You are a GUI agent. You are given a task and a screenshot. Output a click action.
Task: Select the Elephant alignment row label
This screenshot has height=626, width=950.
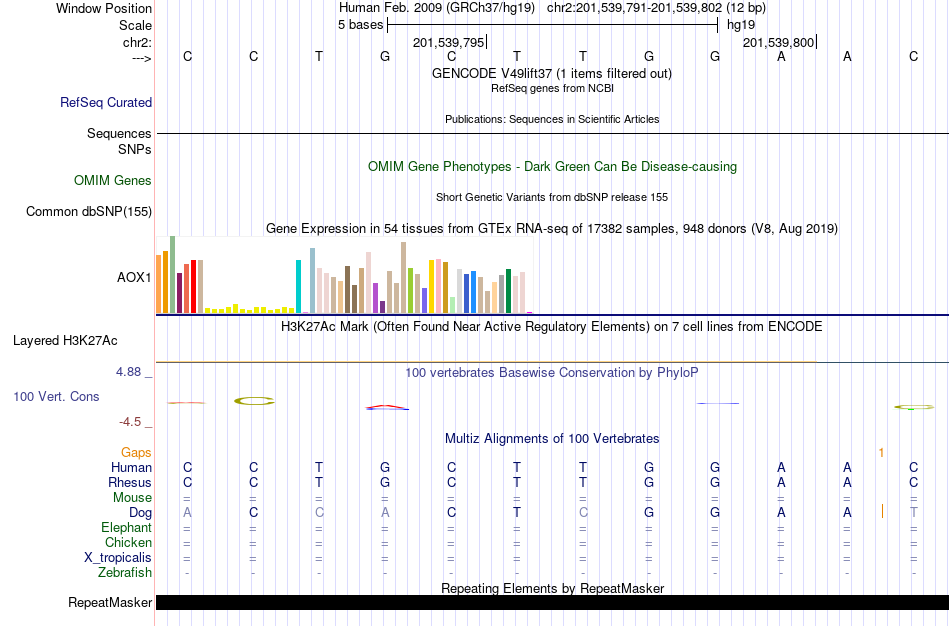pos(126,527)
